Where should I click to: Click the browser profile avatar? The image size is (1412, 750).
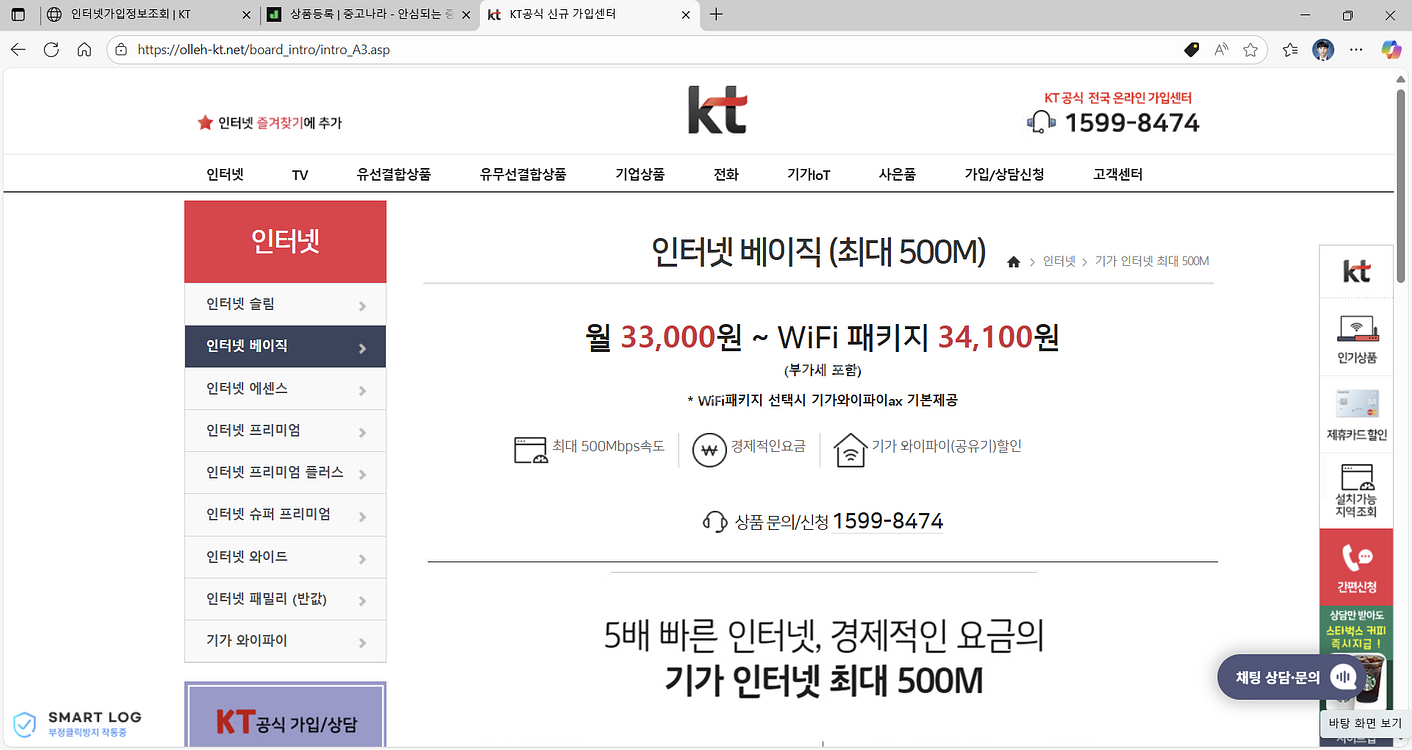point(1323,49)
